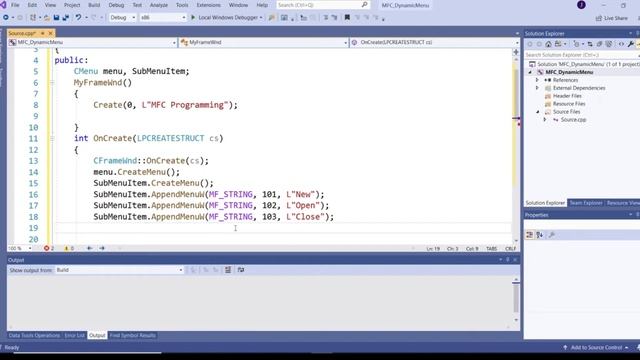Expand the Source.cpp tree item
Screen dimensions: 640x360
545,120
